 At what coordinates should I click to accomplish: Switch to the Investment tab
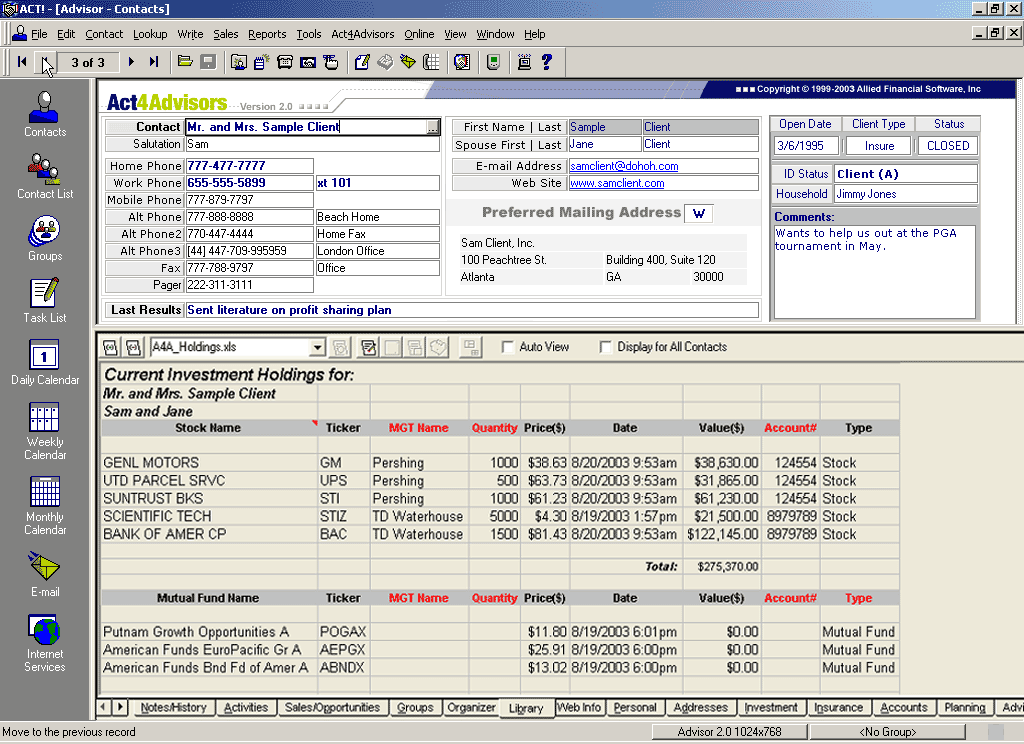[771, 707]
